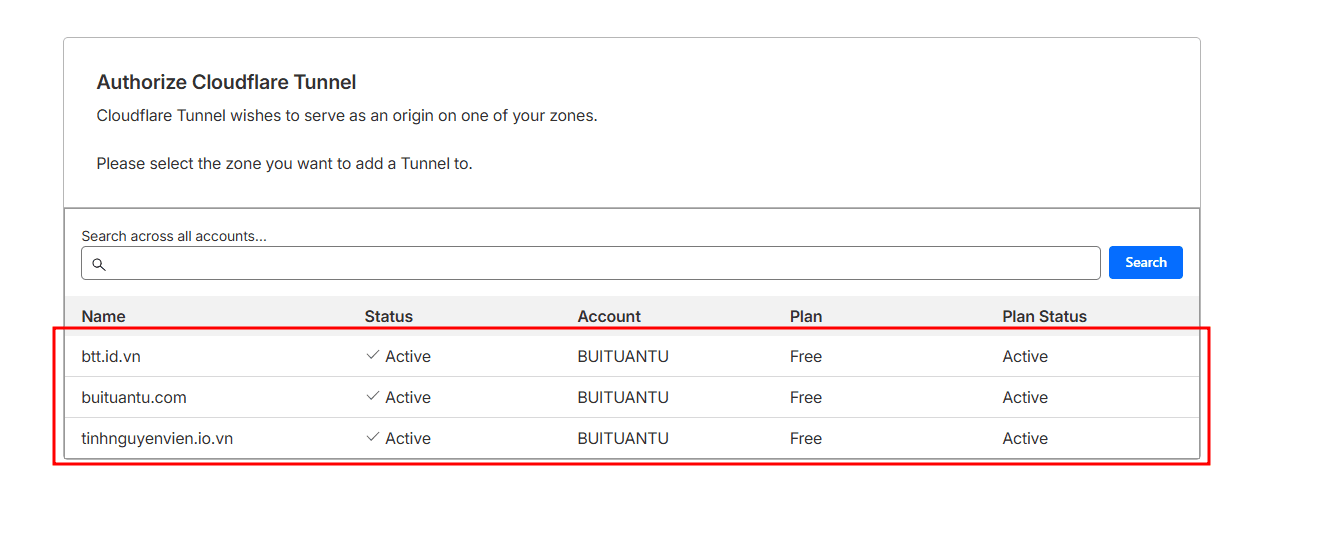The height and width of the screenshot is (557, 1317).
Task: Click the Name column header
Action: click(103, 316)
